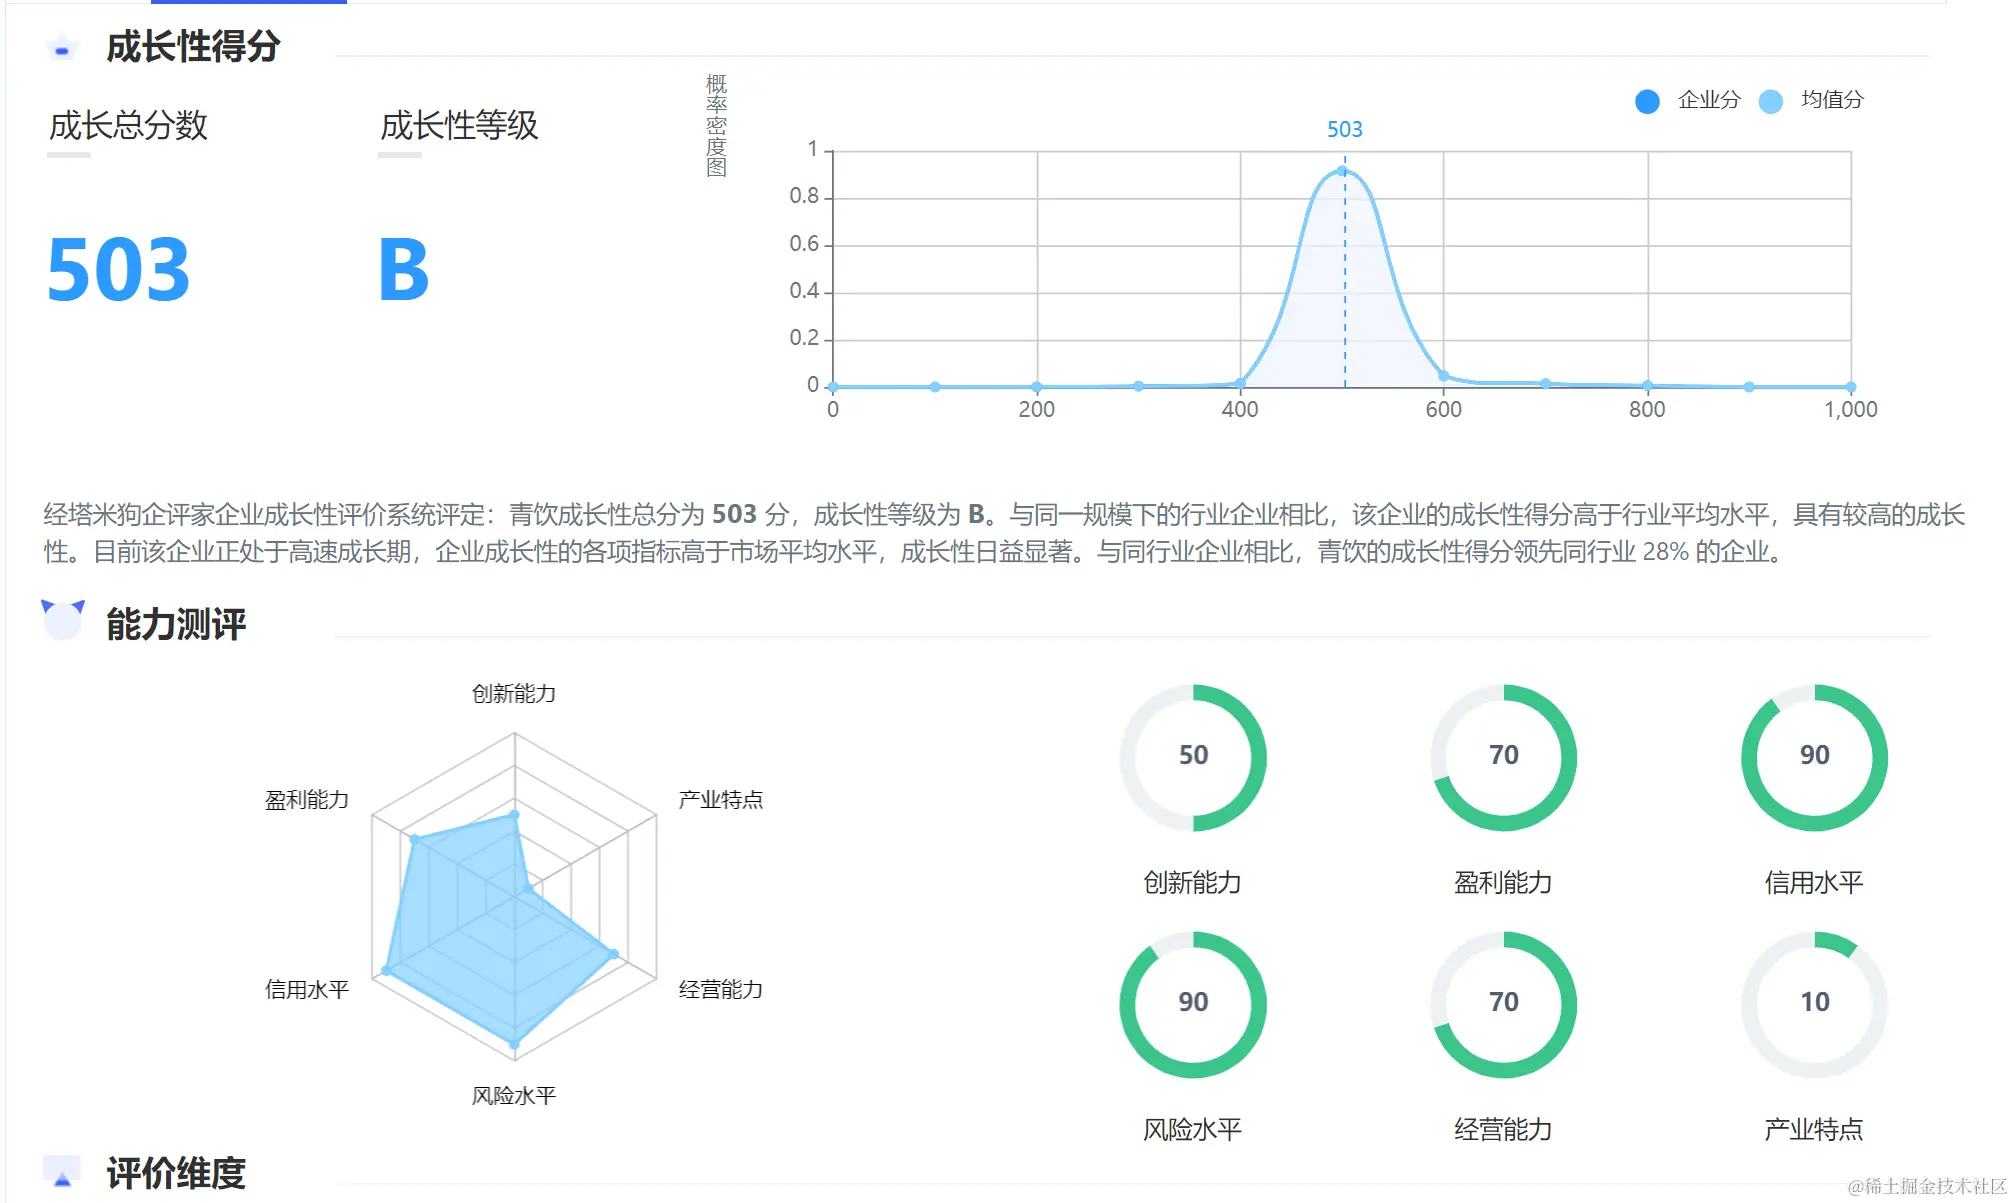2014x1203 pixels.
Task: Click the 成长性等级 heading
Action: 459,126
